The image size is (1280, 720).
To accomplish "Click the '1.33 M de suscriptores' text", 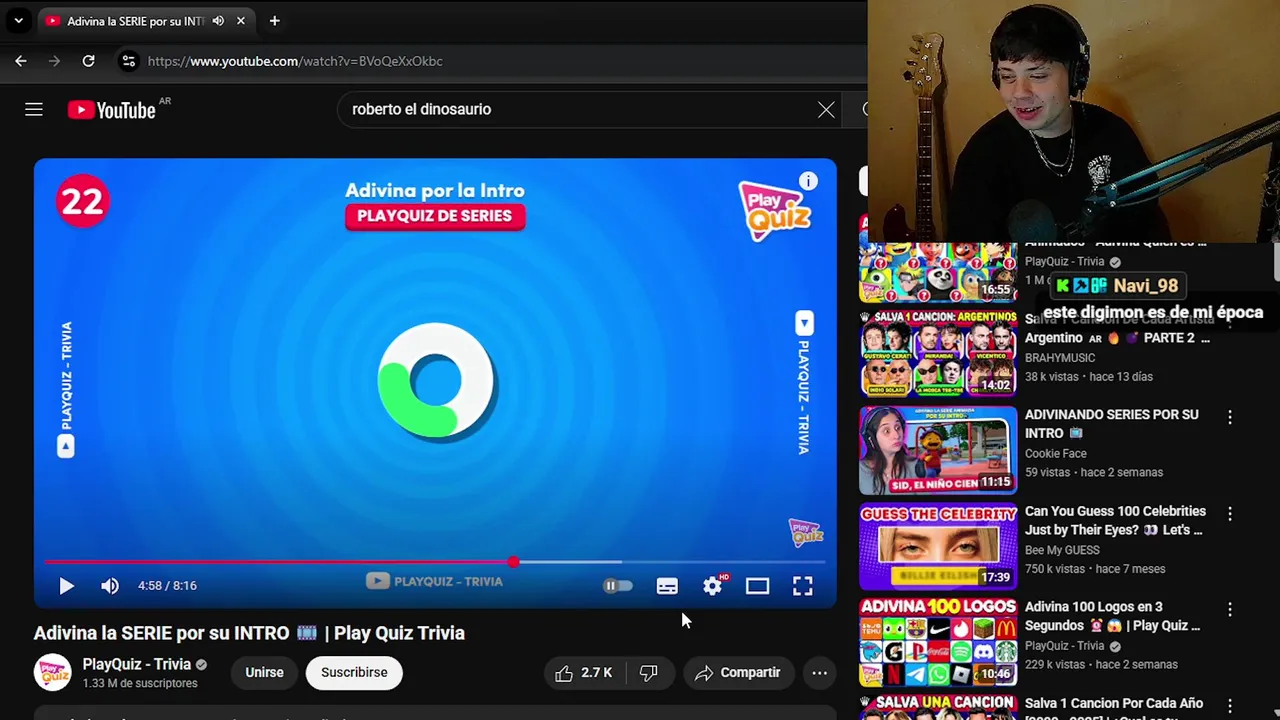I will pos(140,684).
